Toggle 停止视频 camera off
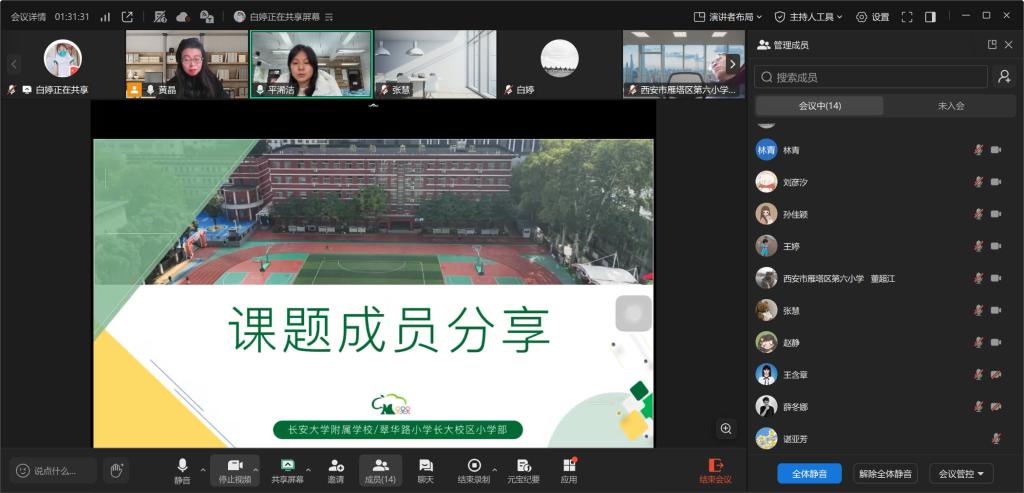 (x=235, y=470)
